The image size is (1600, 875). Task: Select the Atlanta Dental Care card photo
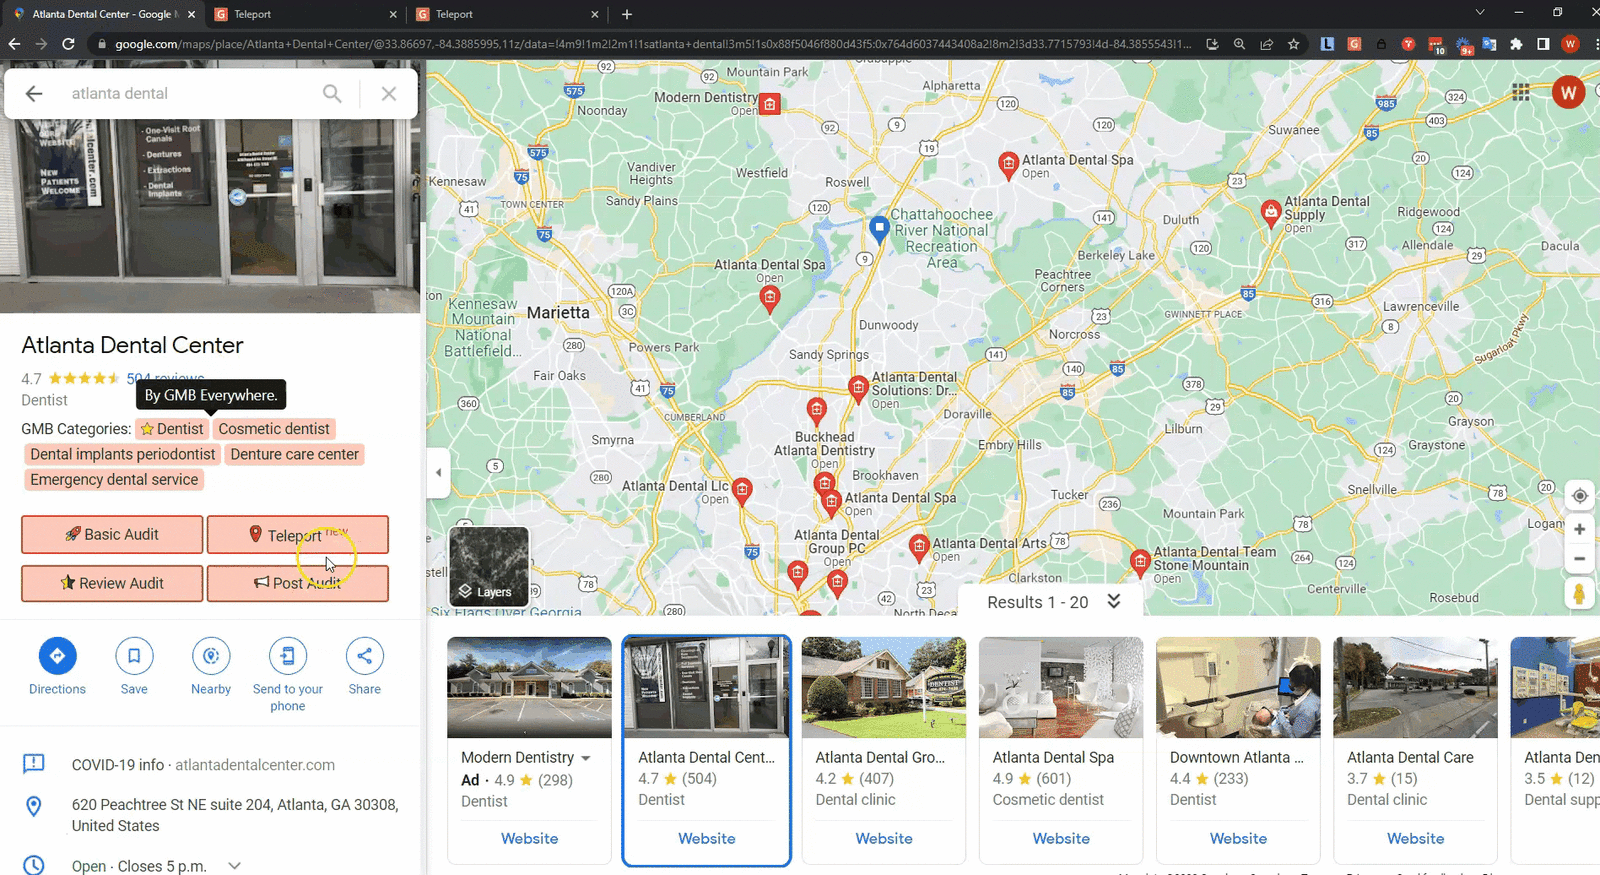[x=1415, y=687]
